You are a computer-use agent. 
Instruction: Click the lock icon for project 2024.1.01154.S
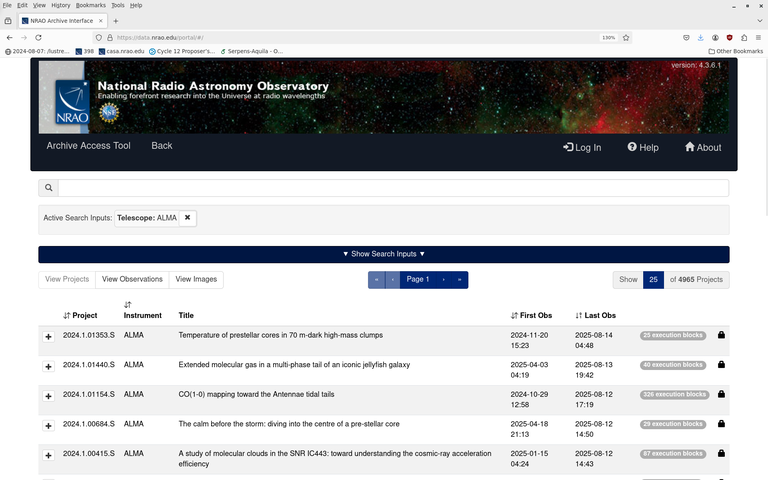tap(721, 394)
